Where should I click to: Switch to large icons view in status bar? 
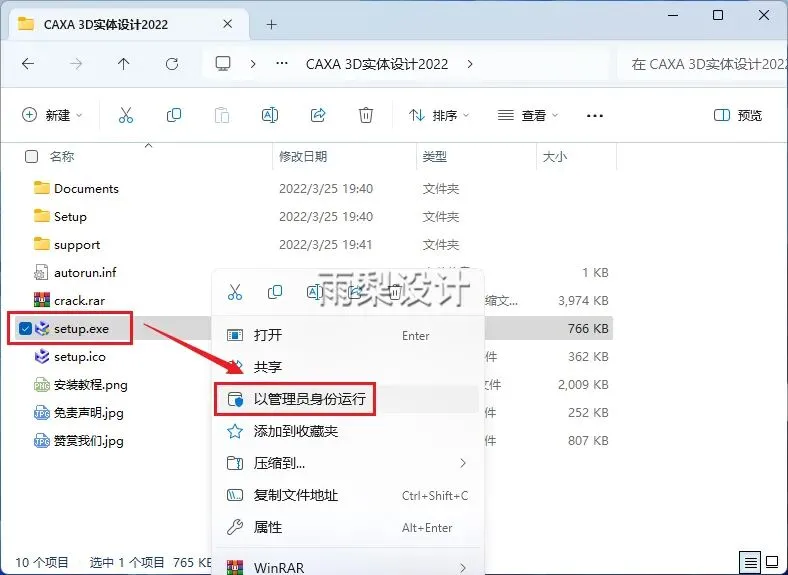(772, 562)
